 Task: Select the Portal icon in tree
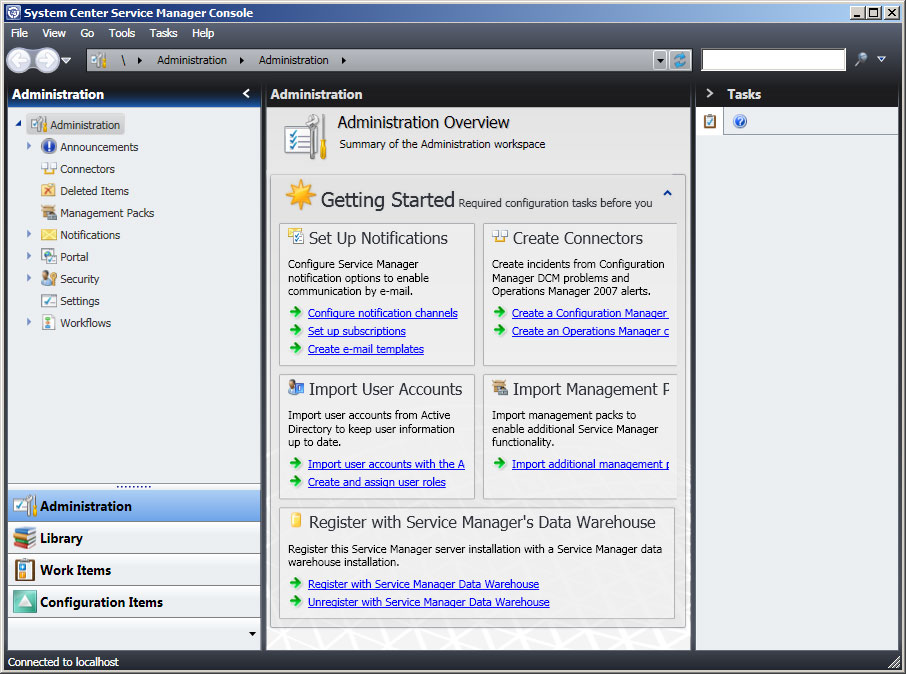49,256
